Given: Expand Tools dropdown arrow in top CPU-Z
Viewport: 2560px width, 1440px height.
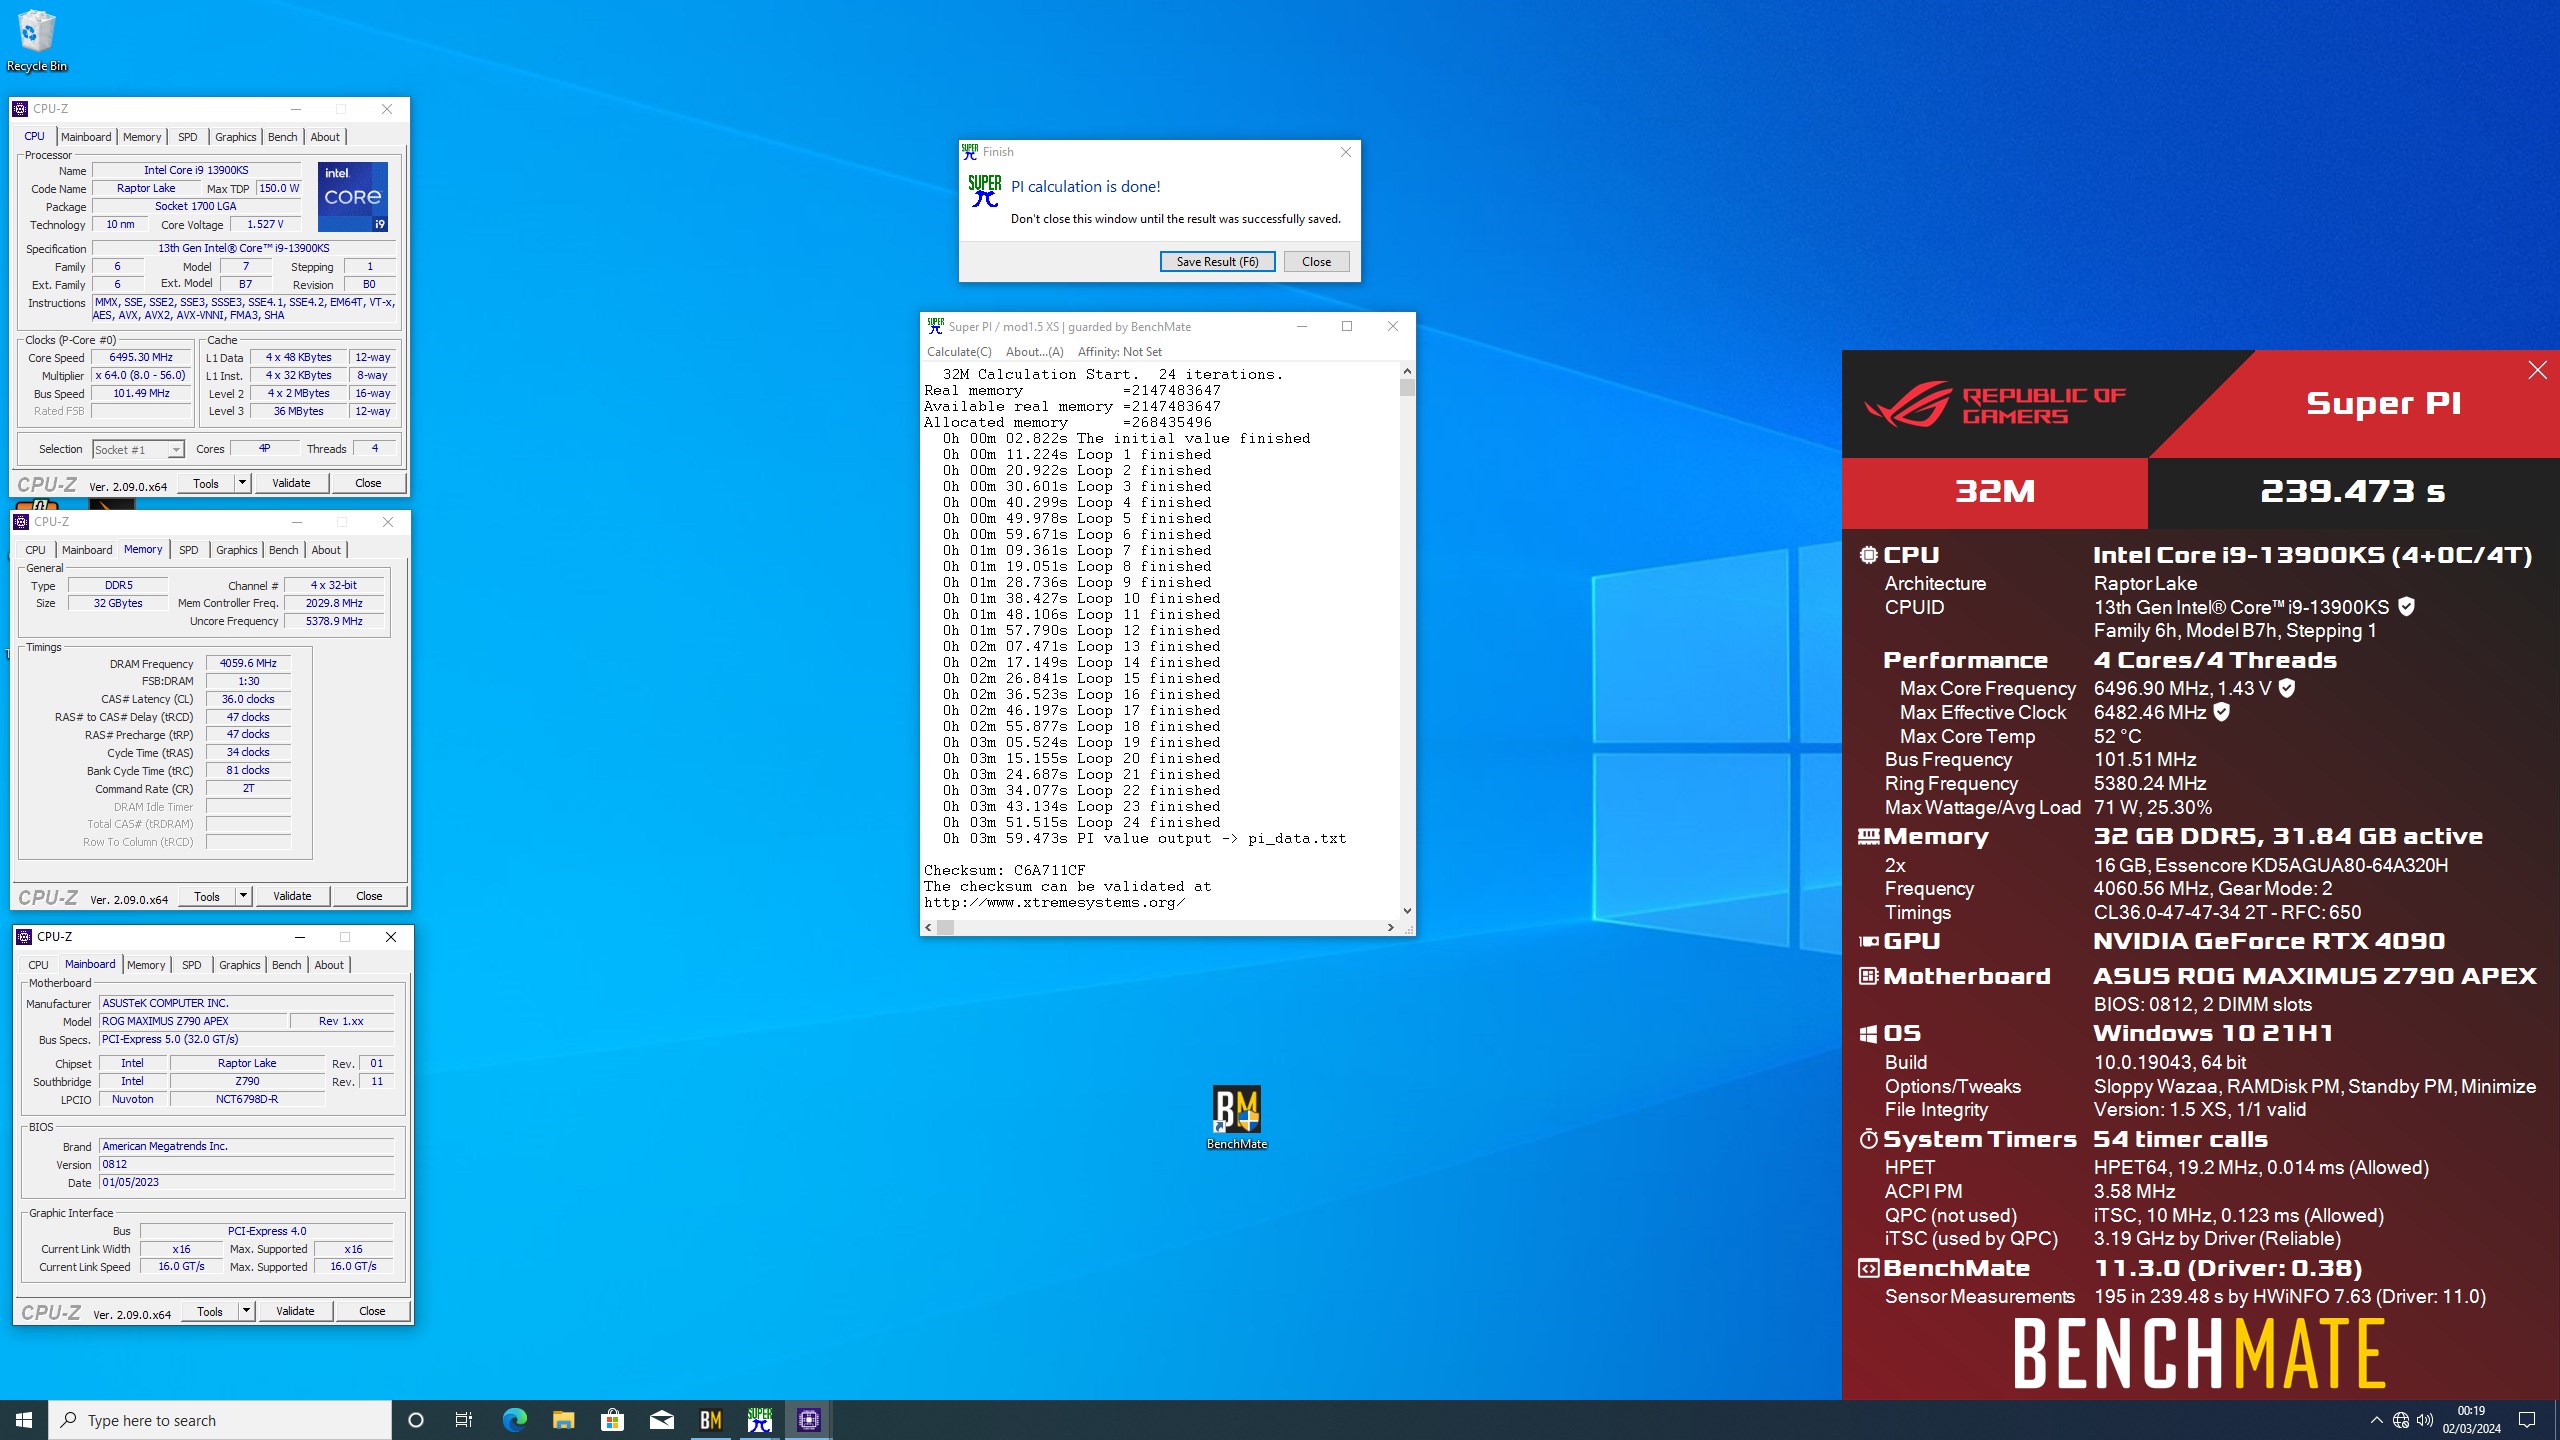Looking at the screenshot, I should (x=242, y=483).
